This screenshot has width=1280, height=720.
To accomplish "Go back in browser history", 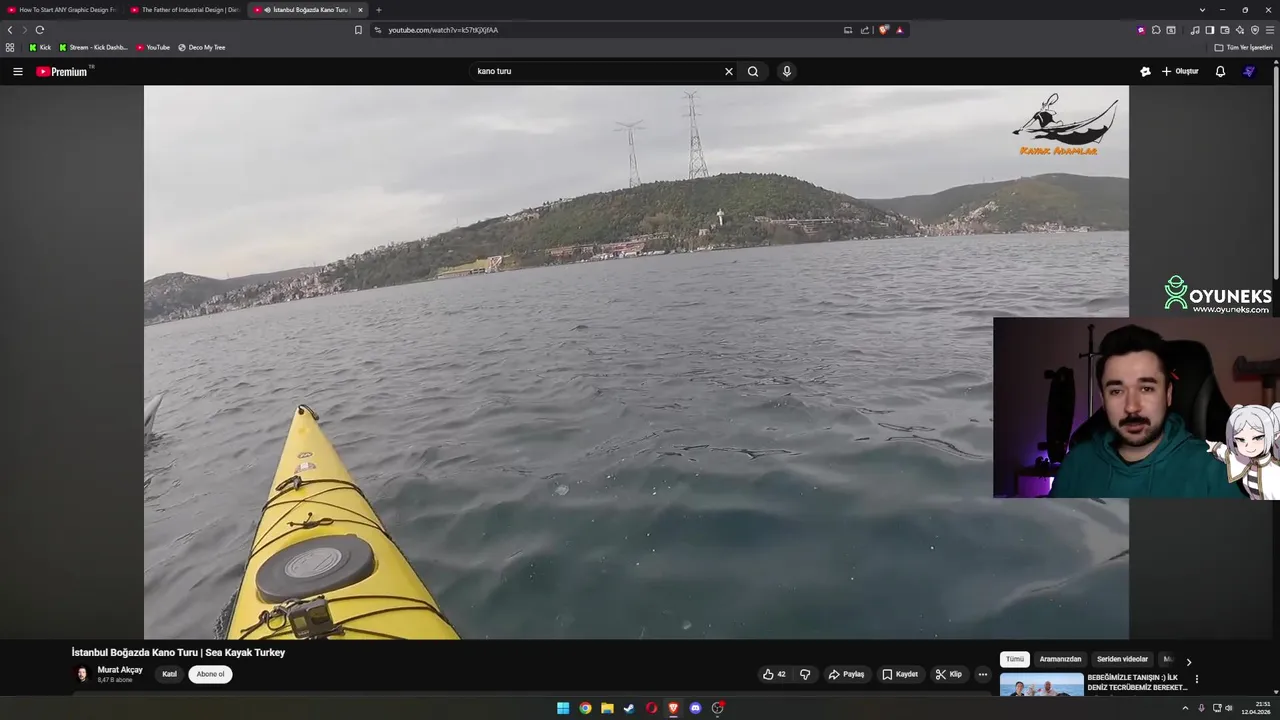I will [10, 30].
